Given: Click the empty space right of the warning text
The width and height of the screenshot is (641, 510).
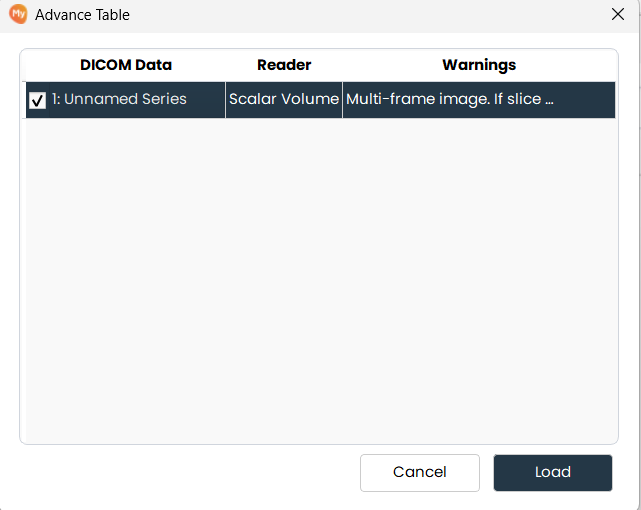Looking at the screenshot, I should [585, 100].
